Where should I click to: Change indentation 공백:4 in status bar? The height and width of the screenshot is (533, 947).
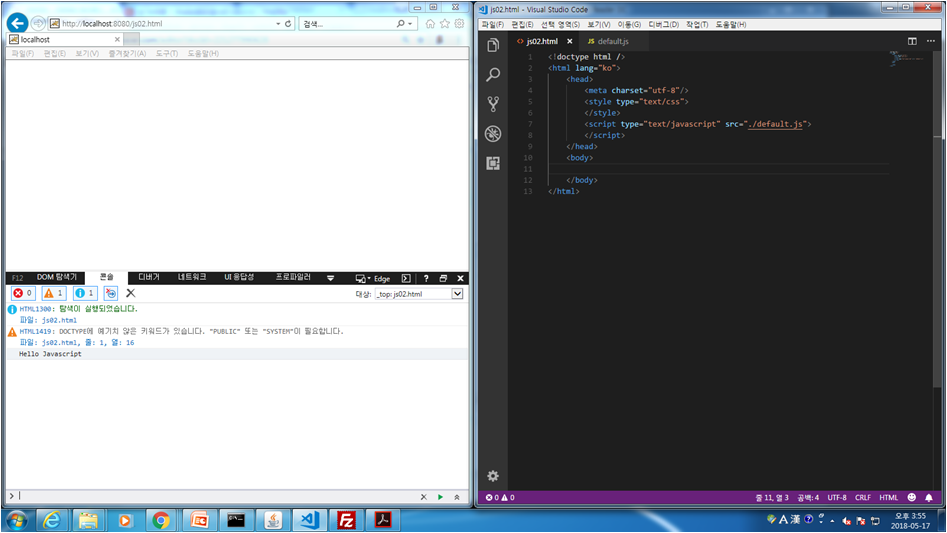(808, 497)
